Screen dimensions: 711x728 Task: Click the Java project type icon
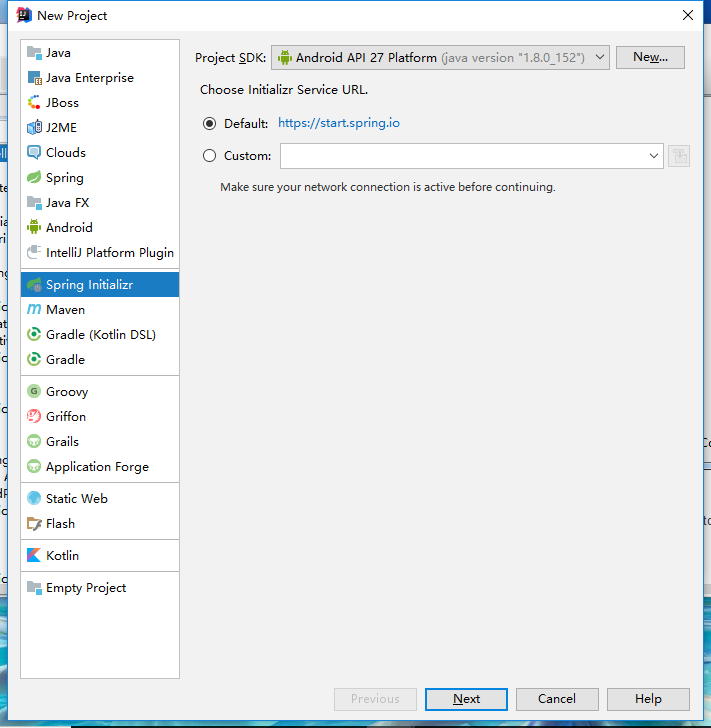(x=34, y=53)
